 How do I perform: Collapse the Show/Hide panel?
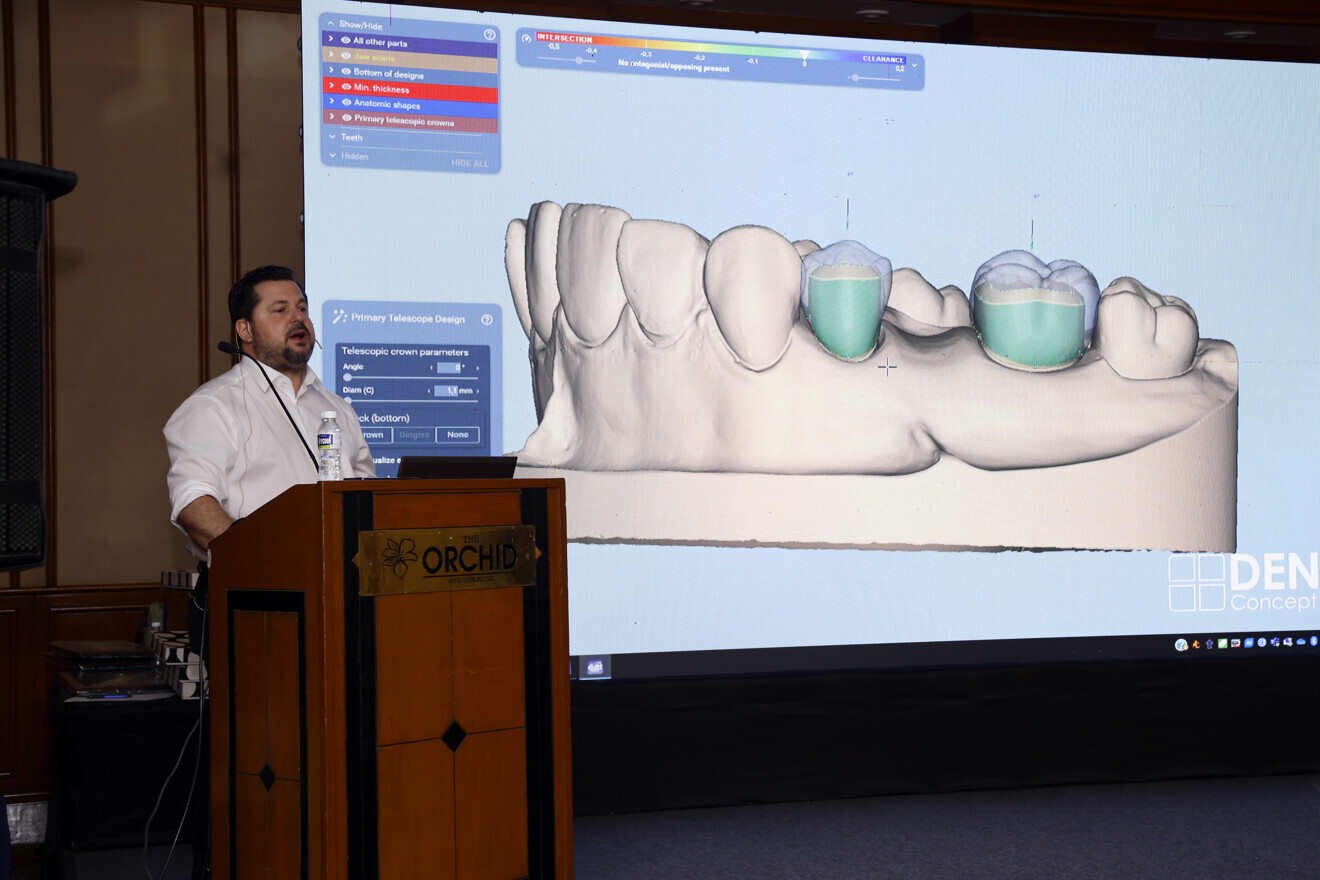pos(331,24)
